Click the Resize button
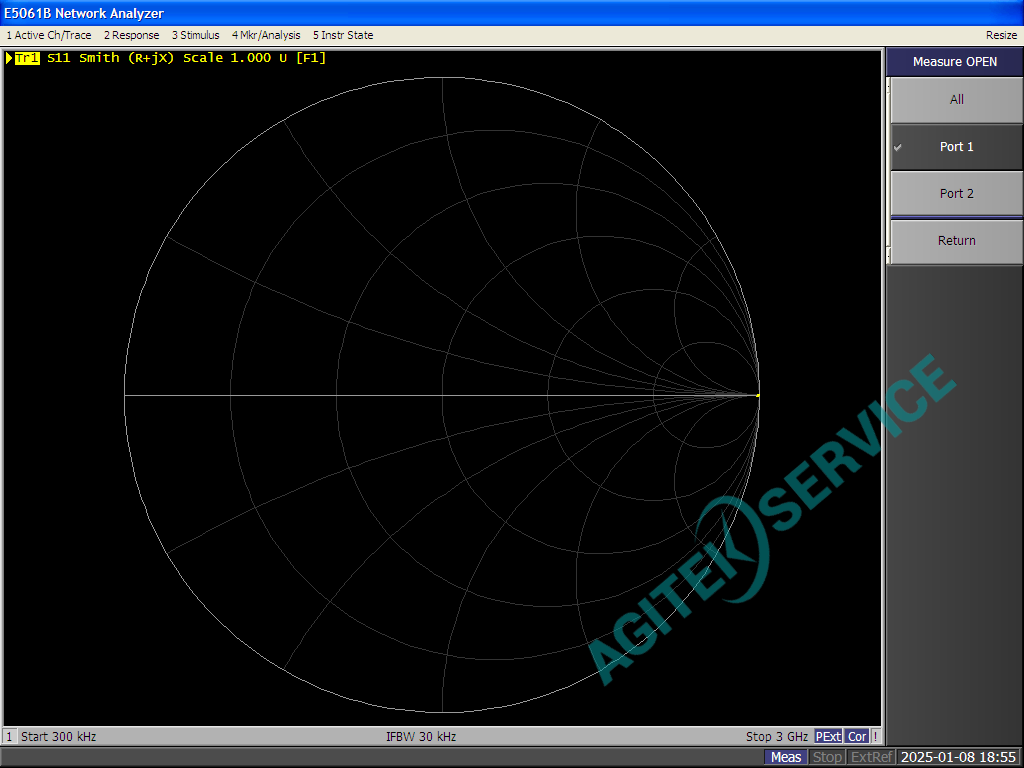Viewport: 1024px width, 768px height. (x=1001, y=35)
